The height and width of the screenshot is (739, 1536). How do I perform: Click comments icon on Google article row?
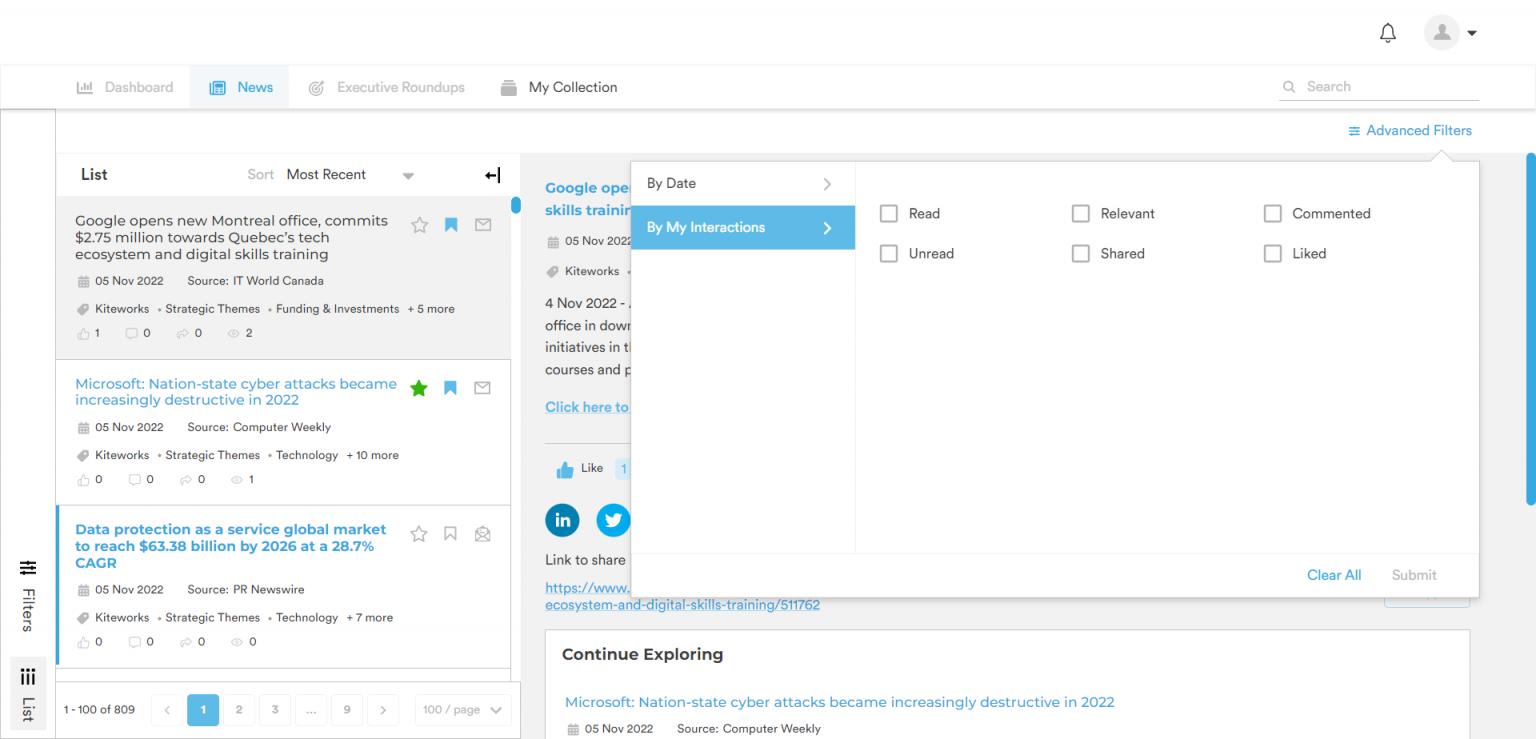point(131,333)
